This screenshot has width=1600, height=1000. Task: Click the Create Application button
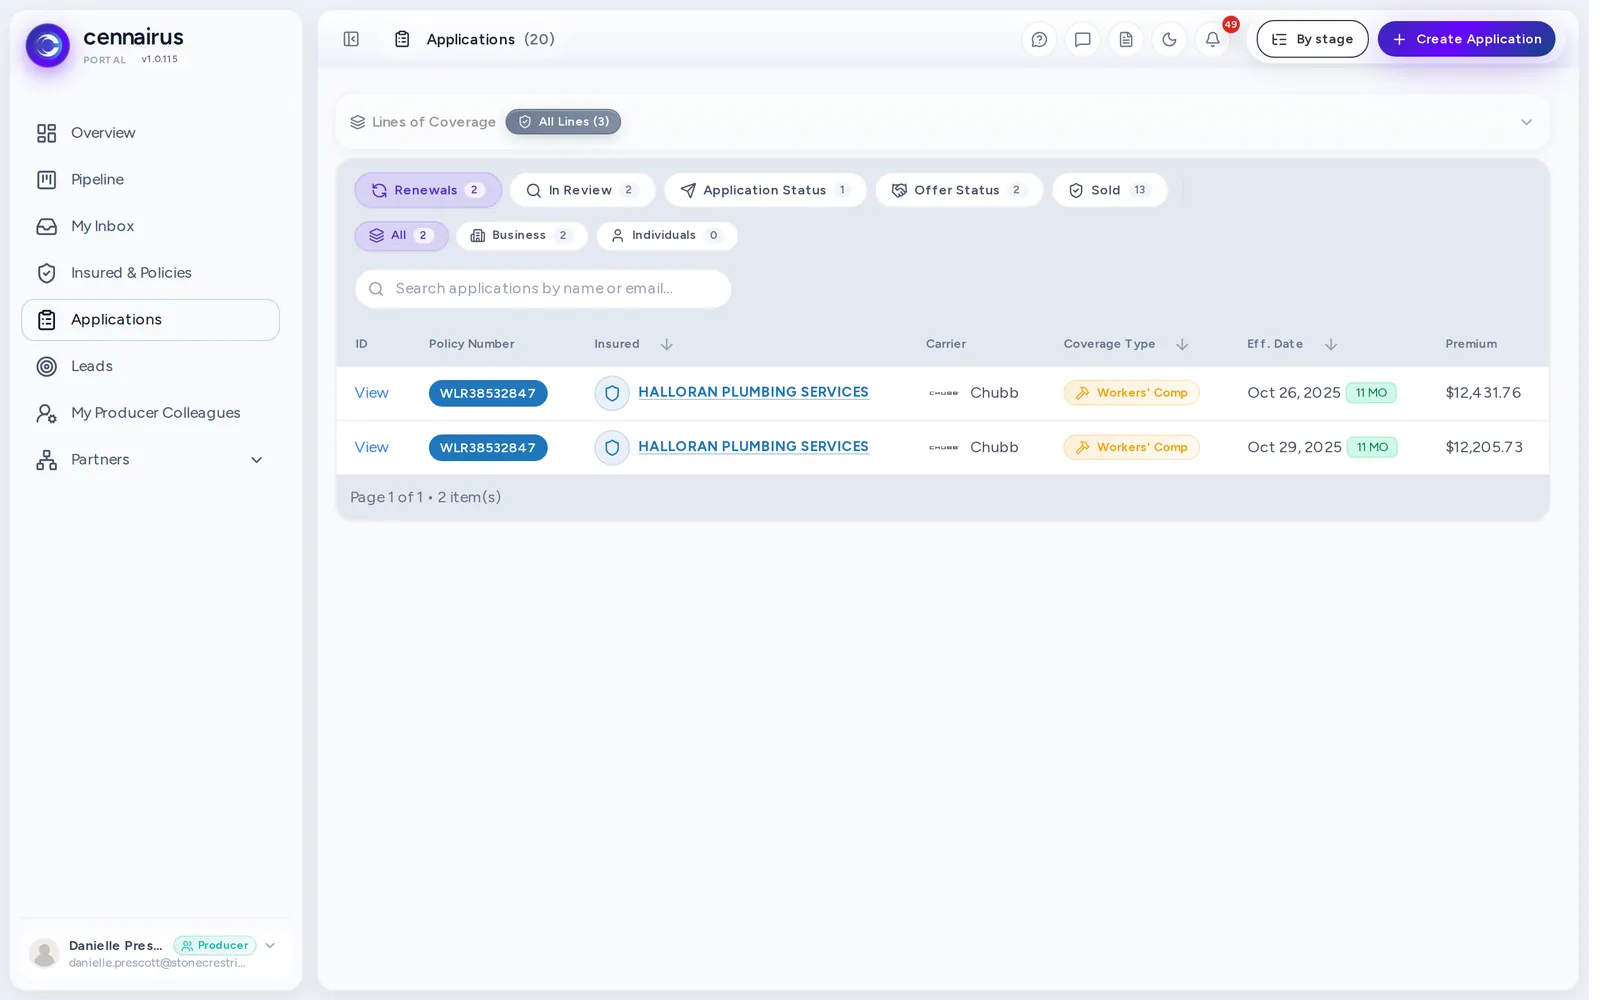tap(1466, 39)
